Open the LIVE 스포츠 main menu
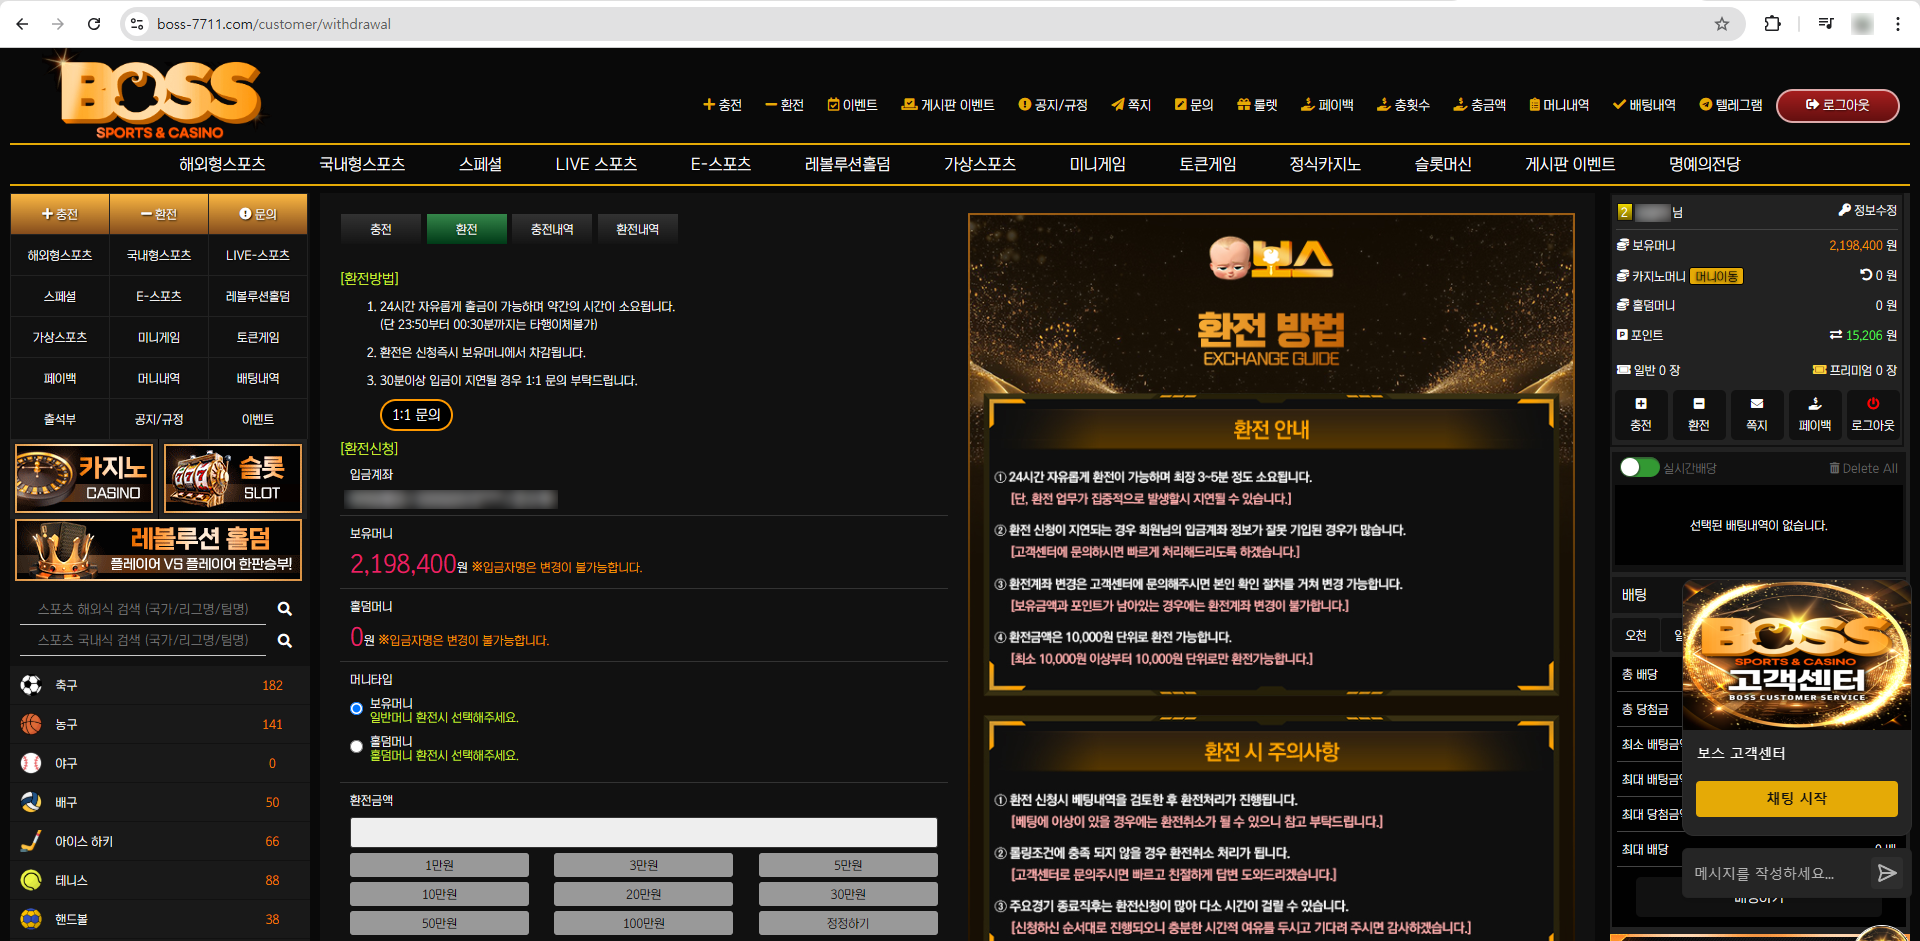Viewport: 1920px width, 941px height. (596, 164)
